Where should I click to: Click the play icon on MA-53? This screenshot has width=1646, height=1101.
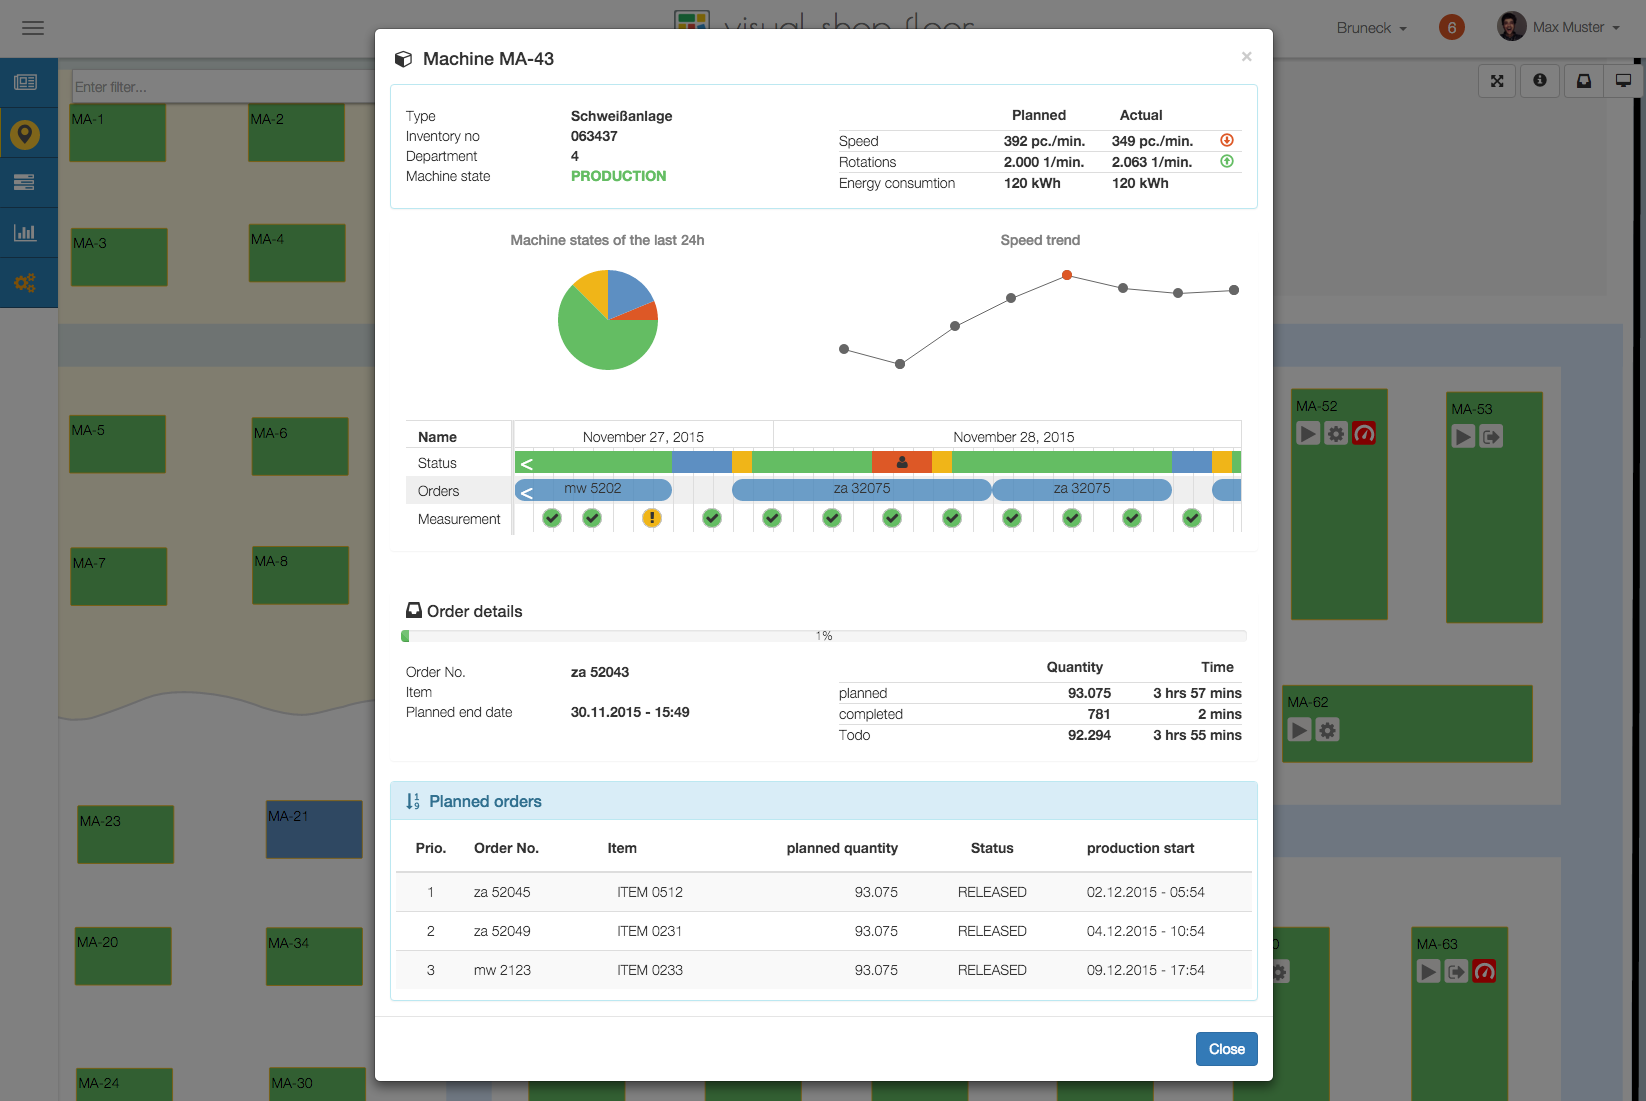pyautogui.click(x=1463, y=436)
